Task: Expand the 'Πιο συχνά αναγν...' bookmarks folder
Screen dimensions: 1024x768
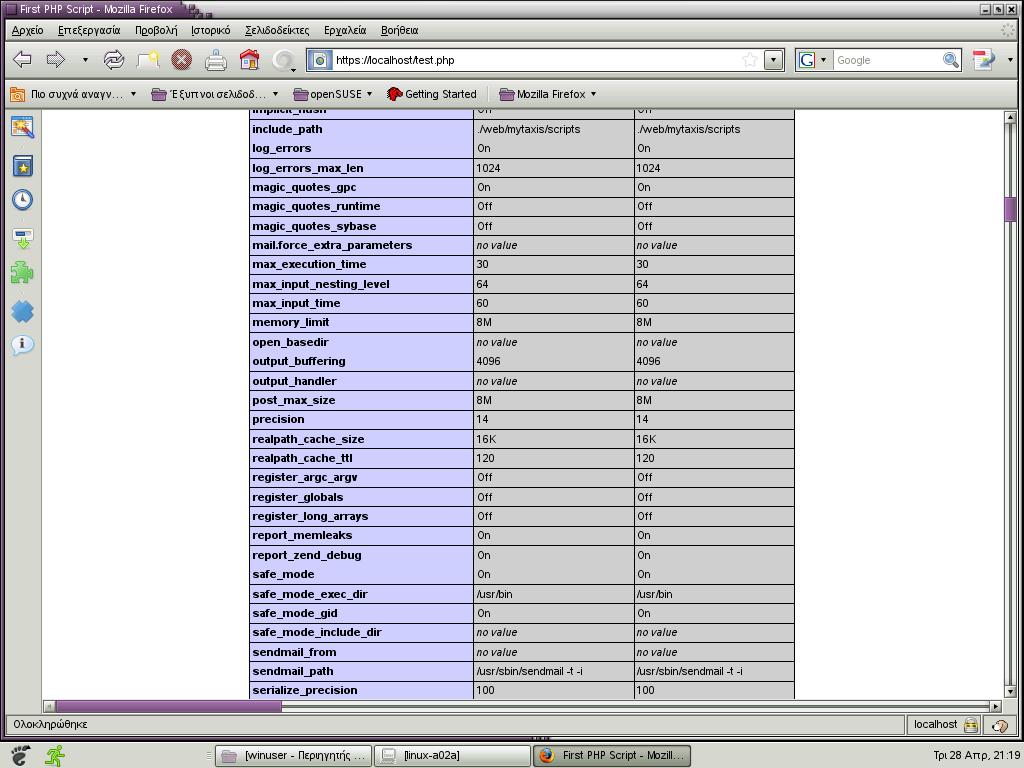Action: (x=74, y=94)
